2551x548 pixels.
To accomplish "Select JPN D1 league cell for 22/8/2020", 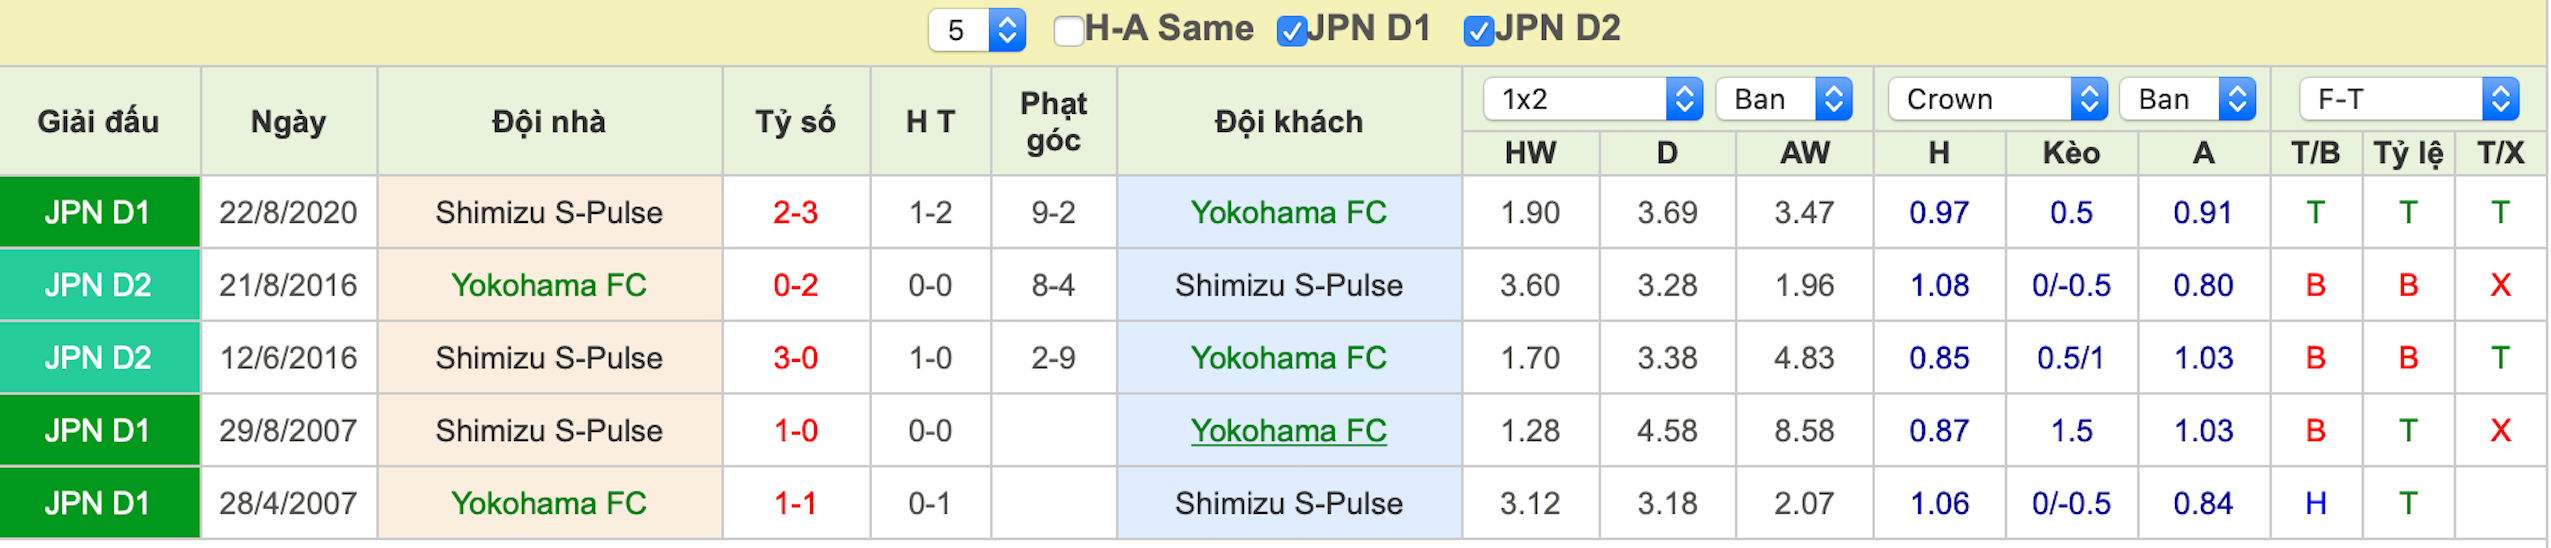I will (99, 213).
